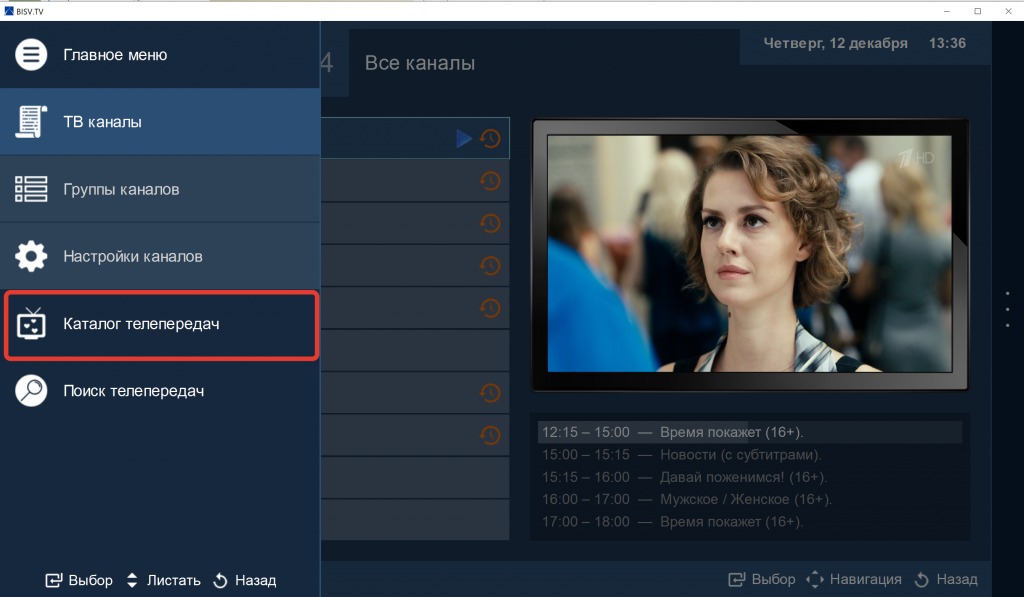
Task: Click the blue play arrow in first channel row
Action: coord(464,139)
